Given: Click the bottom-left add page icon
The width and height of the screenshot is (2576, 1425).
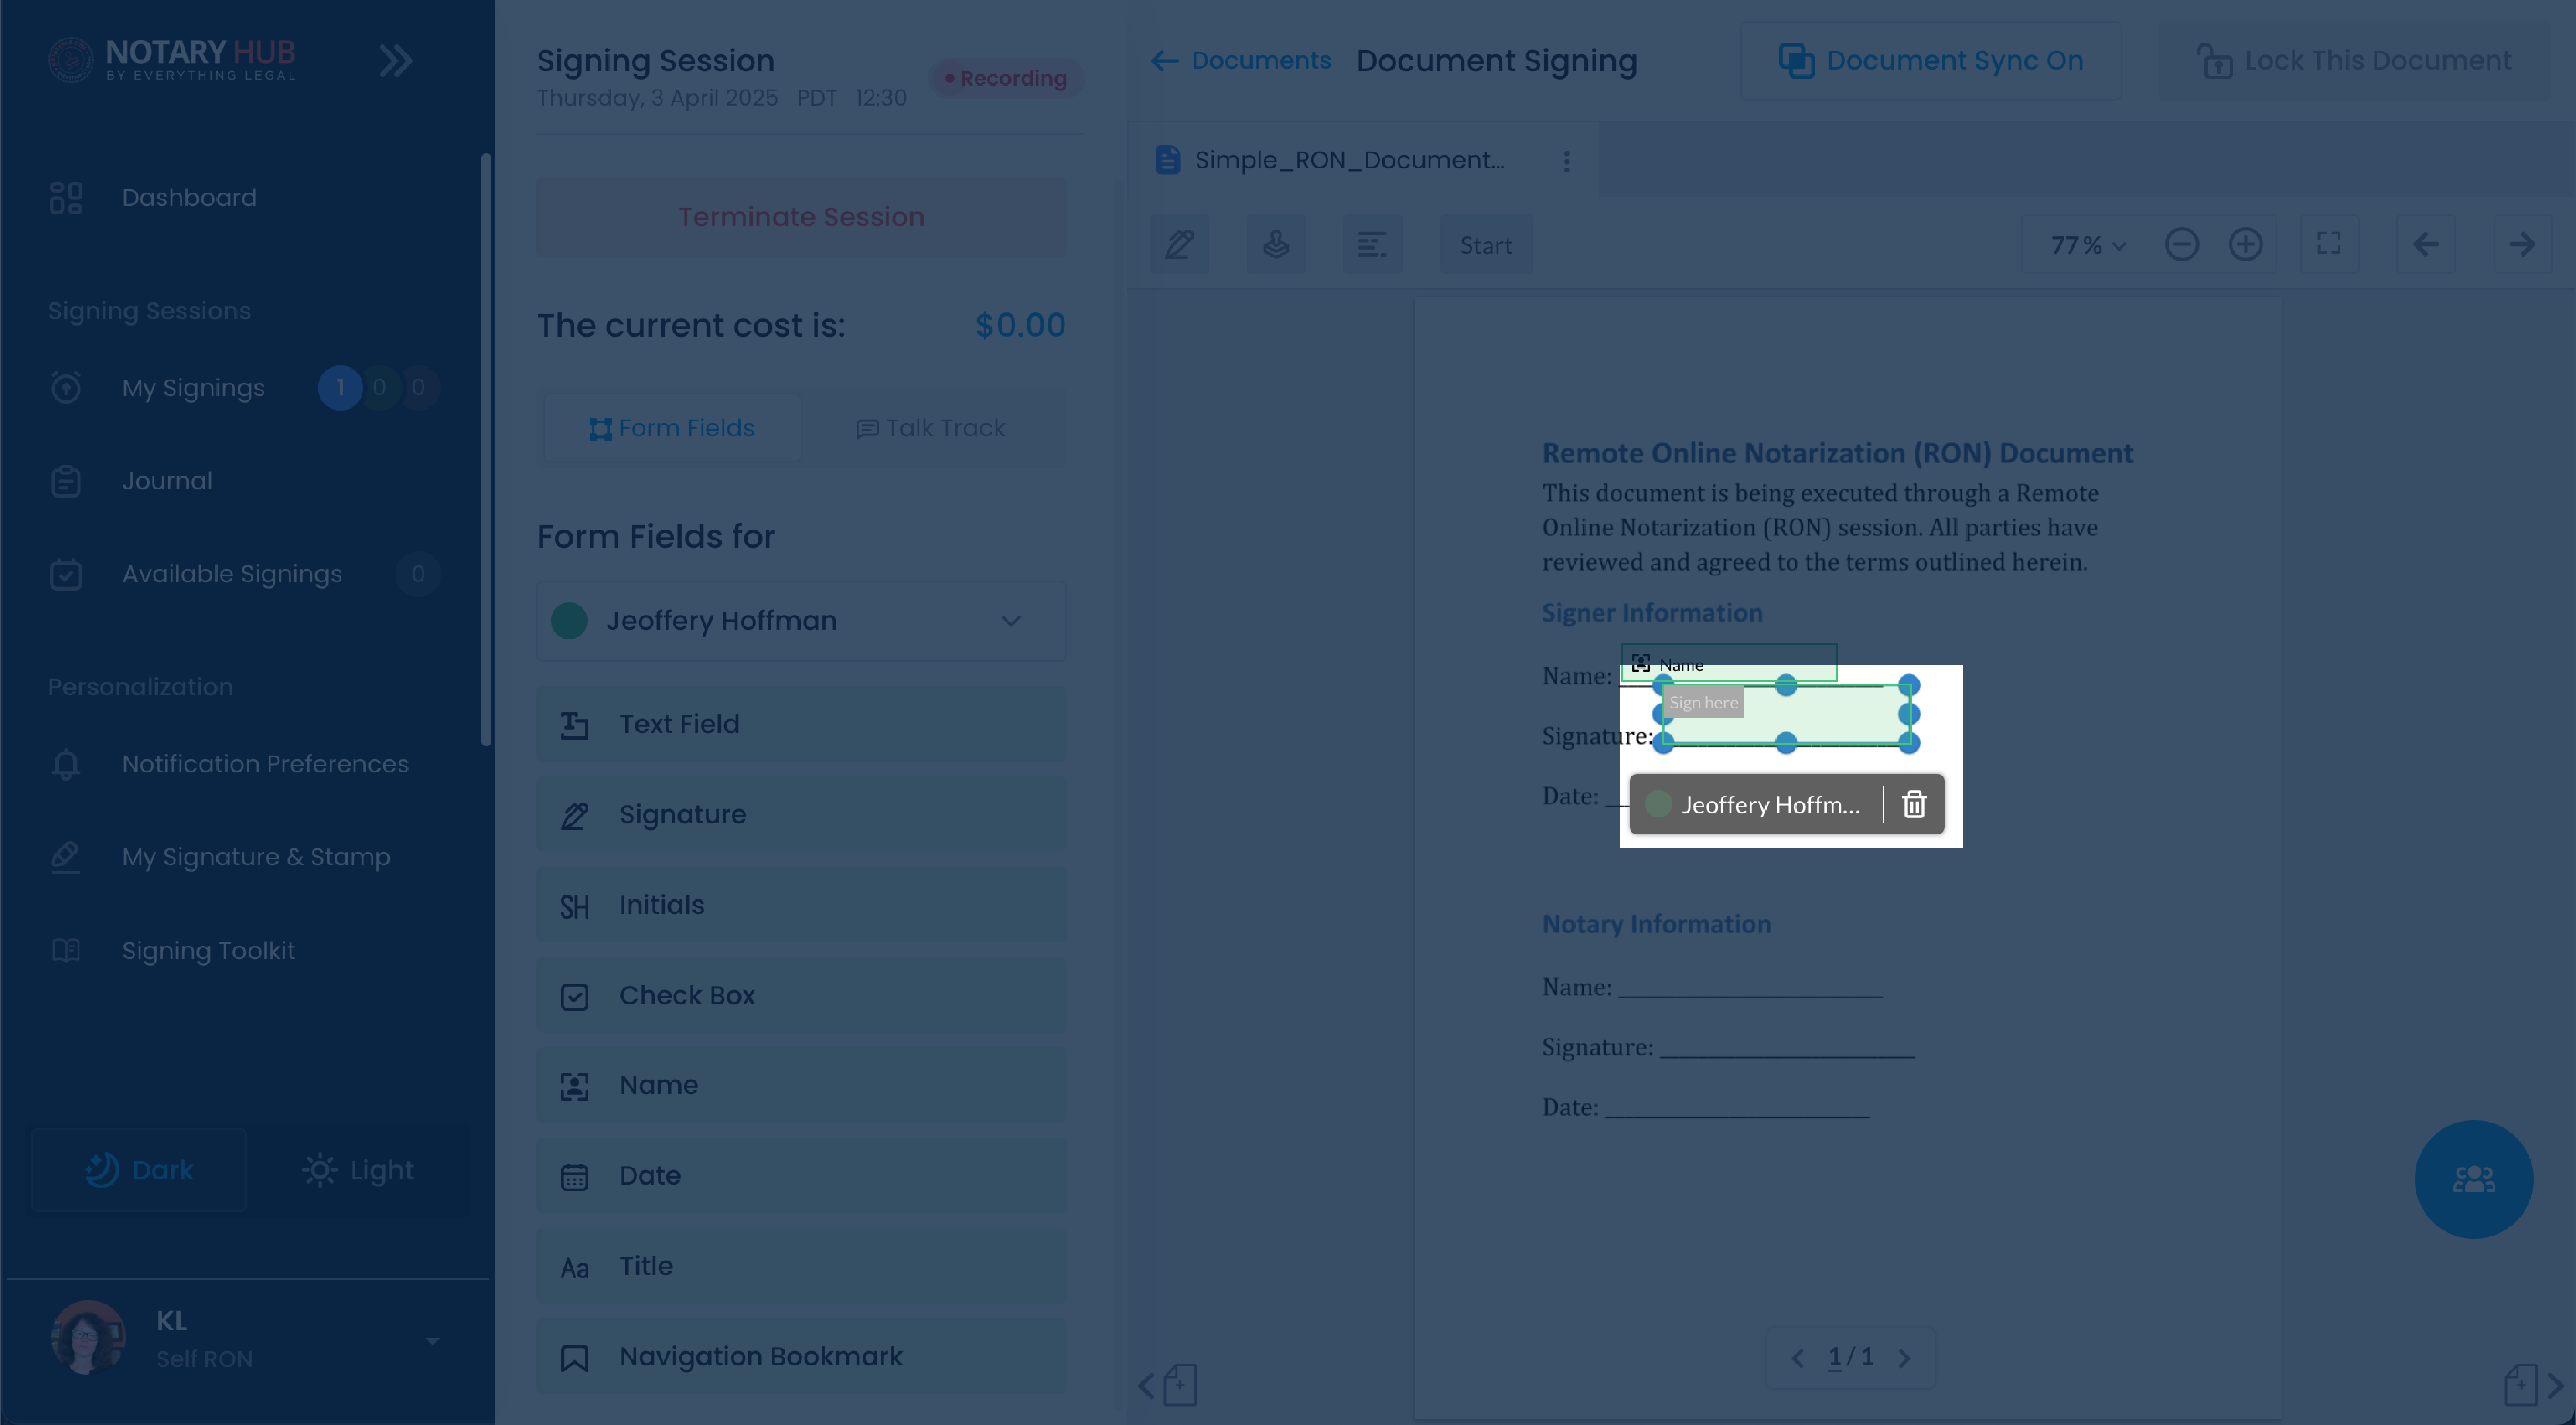Looking at the screenshot, I should [1180, 1386].
